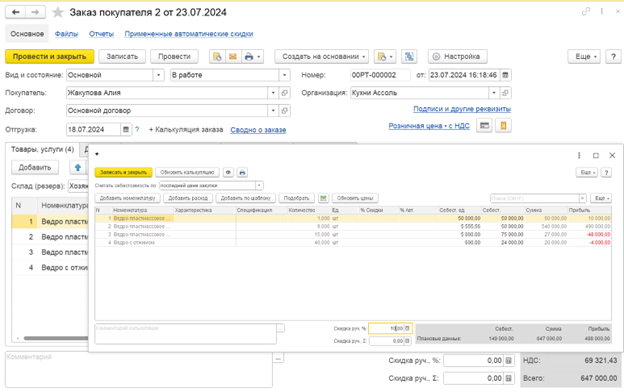Select Товары, услуги (4) tab
This screenshot has width=624, height=392.
[43, 149]
